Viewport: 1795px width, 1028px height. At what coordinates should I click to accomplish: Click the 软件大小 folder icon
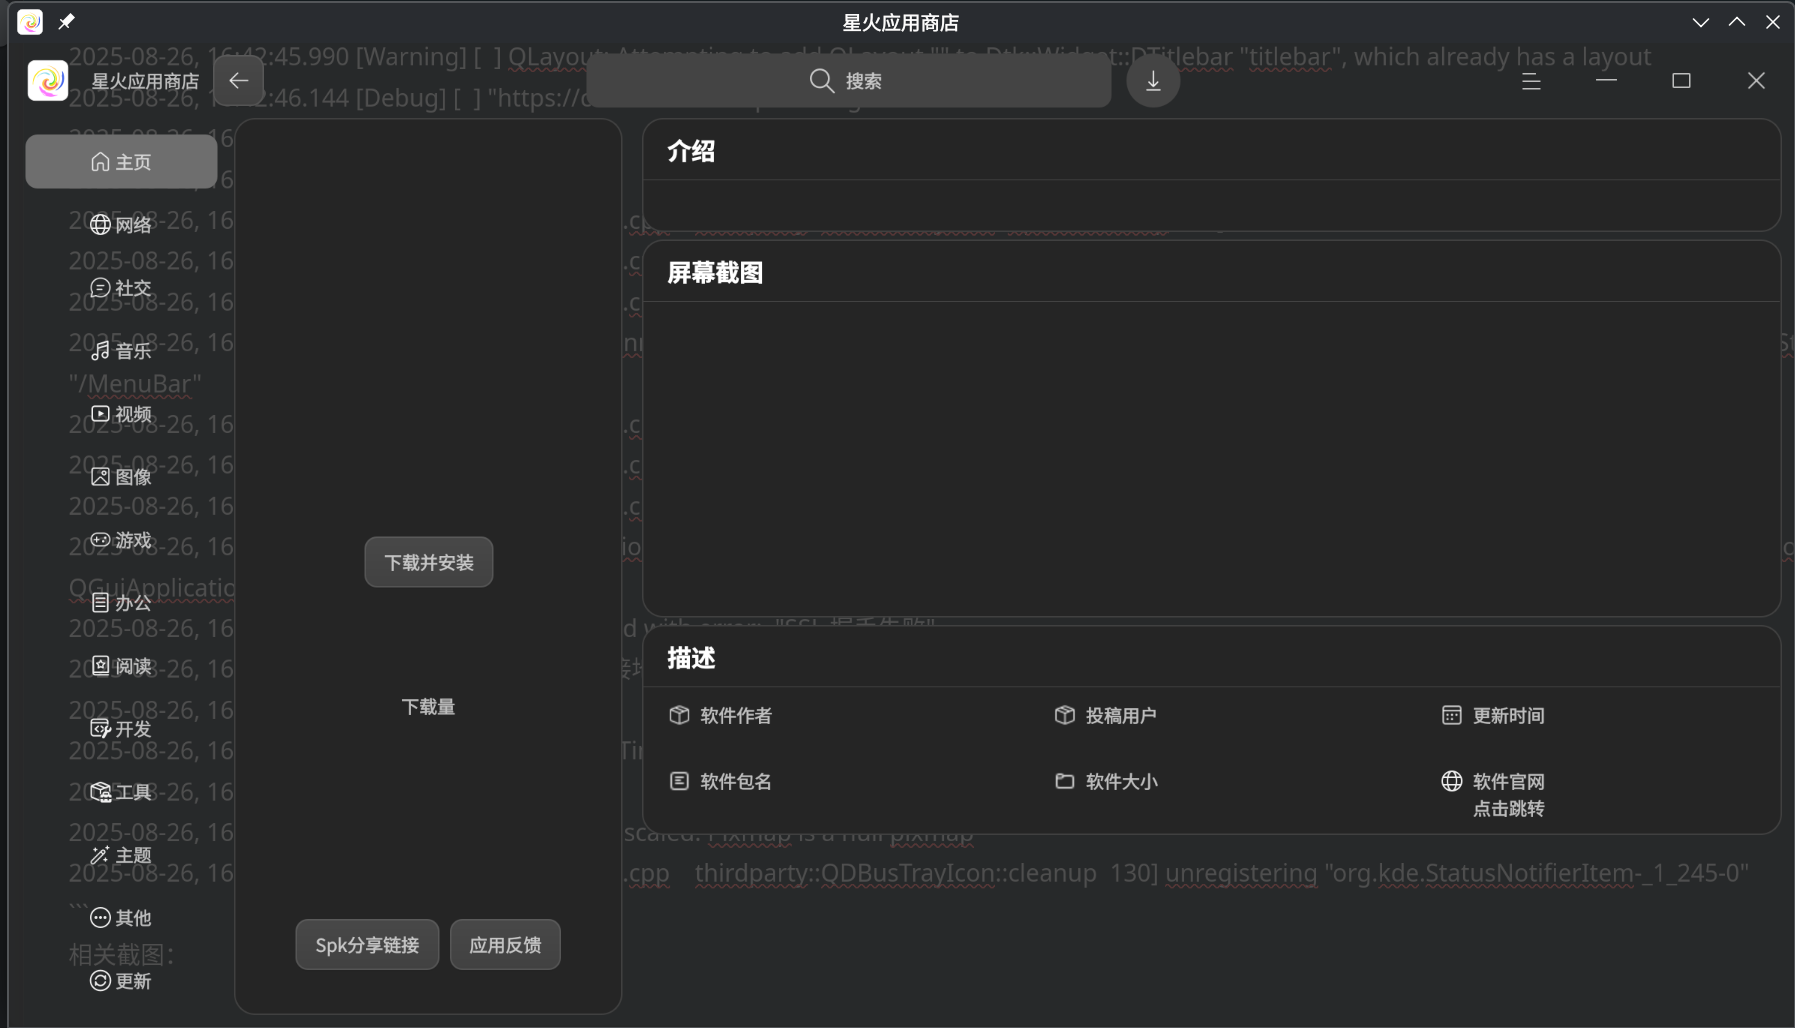pyautogui.click(x=1065, y=781)
